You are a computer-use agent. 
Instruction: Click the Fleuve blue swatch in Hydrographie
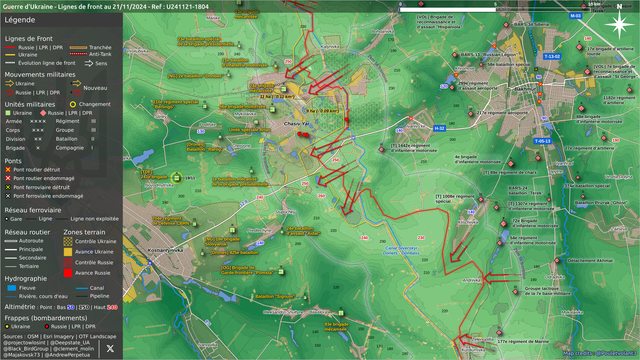coord(12,288)
